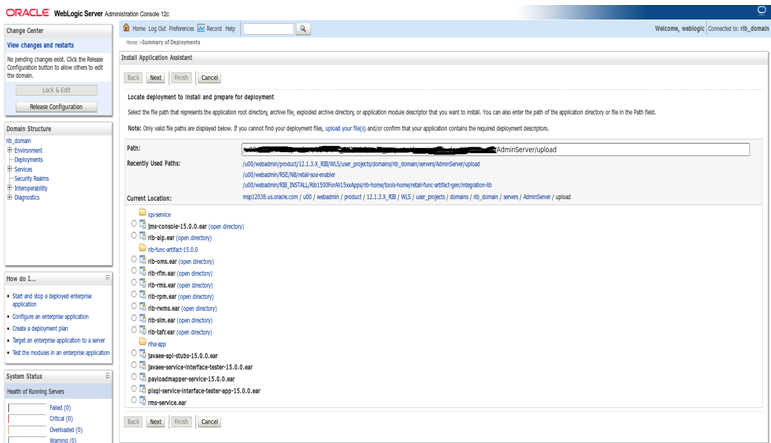Open the rib-func-artifact-15.0.0 folder icon
Screen dimensions: 771x443
click(142, 247)
